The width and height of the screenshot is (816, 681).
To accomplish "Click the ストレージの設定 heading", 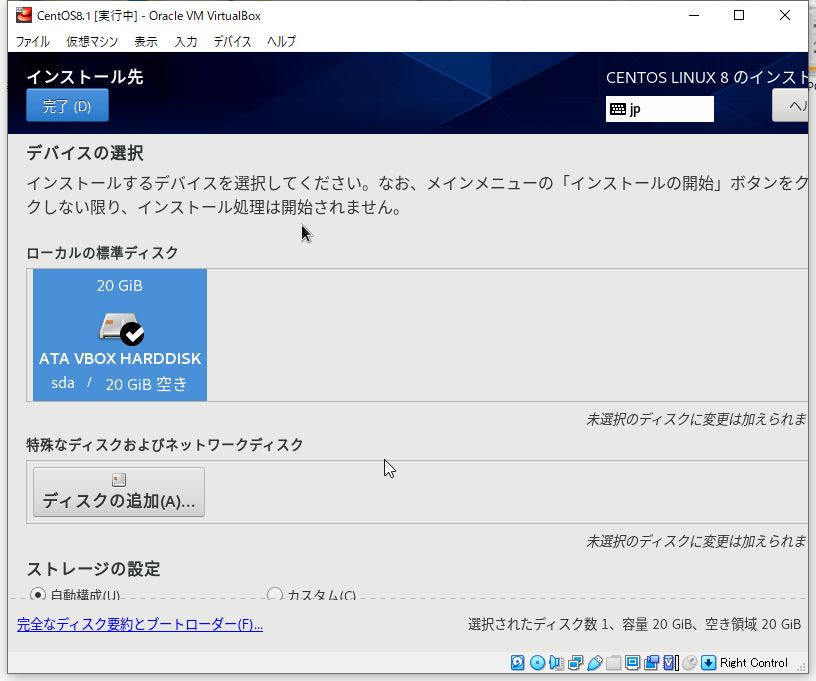I will pos(94,569).
